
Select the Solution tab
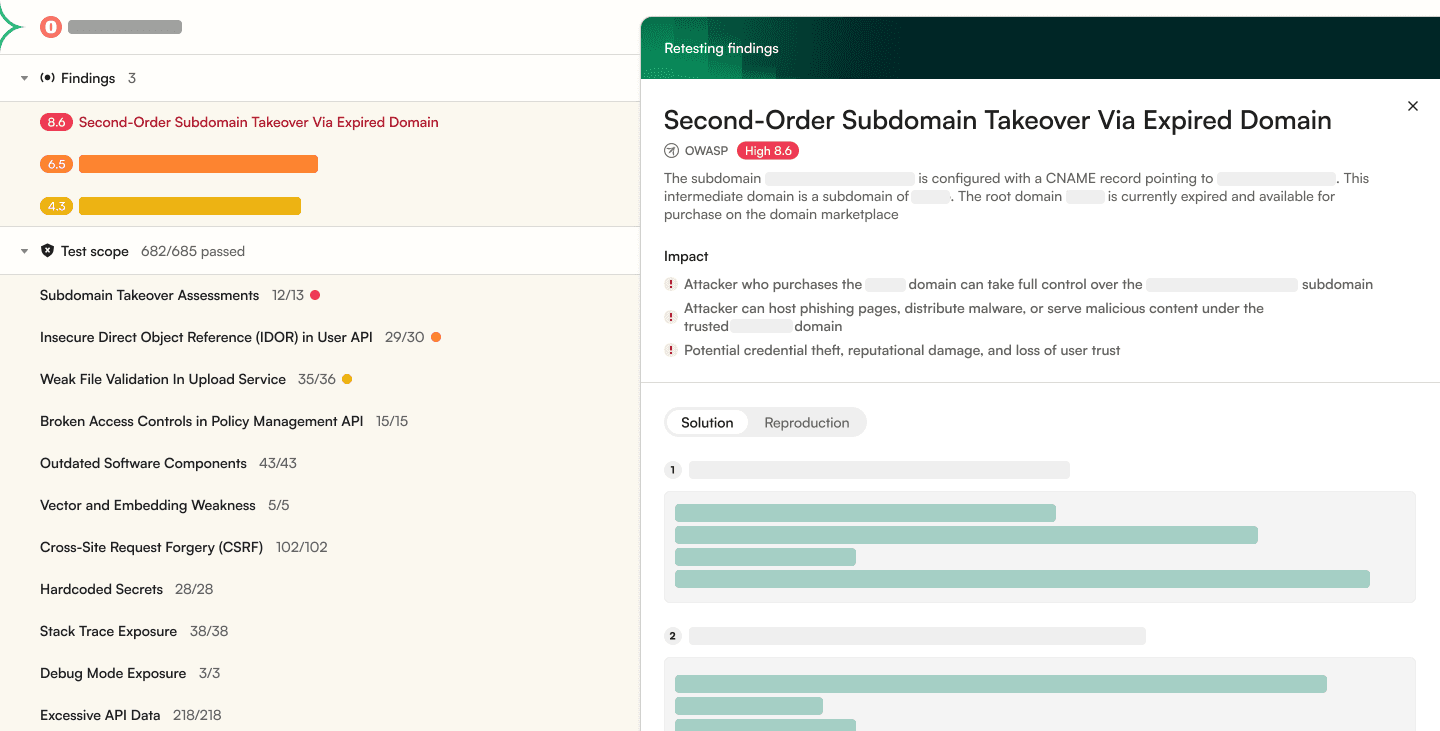click(x=708, y=422)
